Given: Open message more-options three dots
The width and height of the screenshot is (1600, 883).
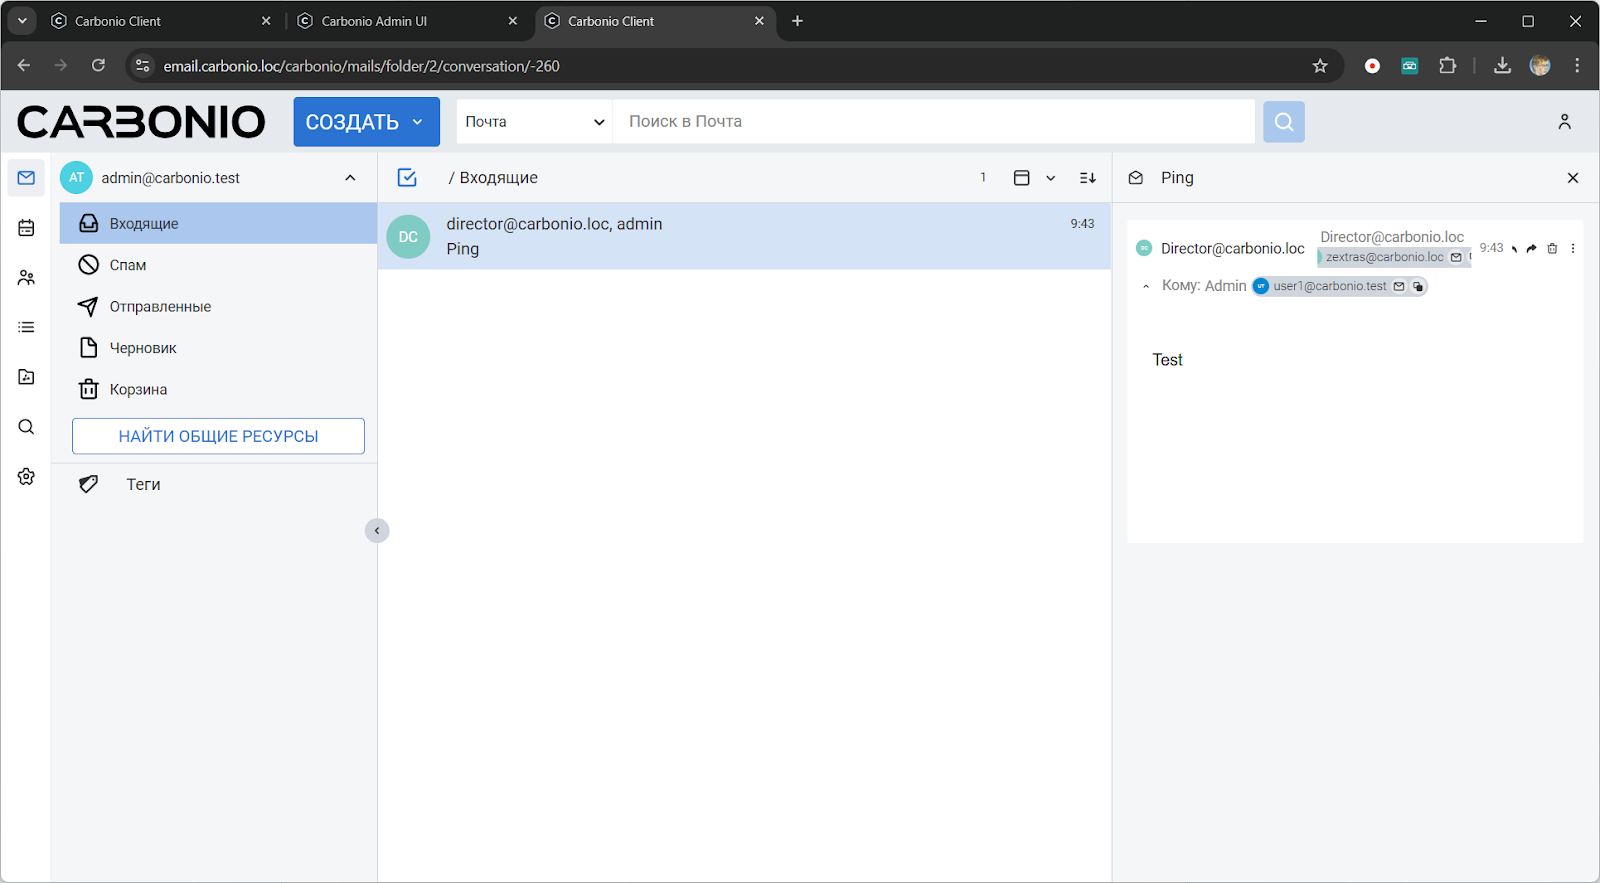Looking at the screenshot, I should point(1573,249).
